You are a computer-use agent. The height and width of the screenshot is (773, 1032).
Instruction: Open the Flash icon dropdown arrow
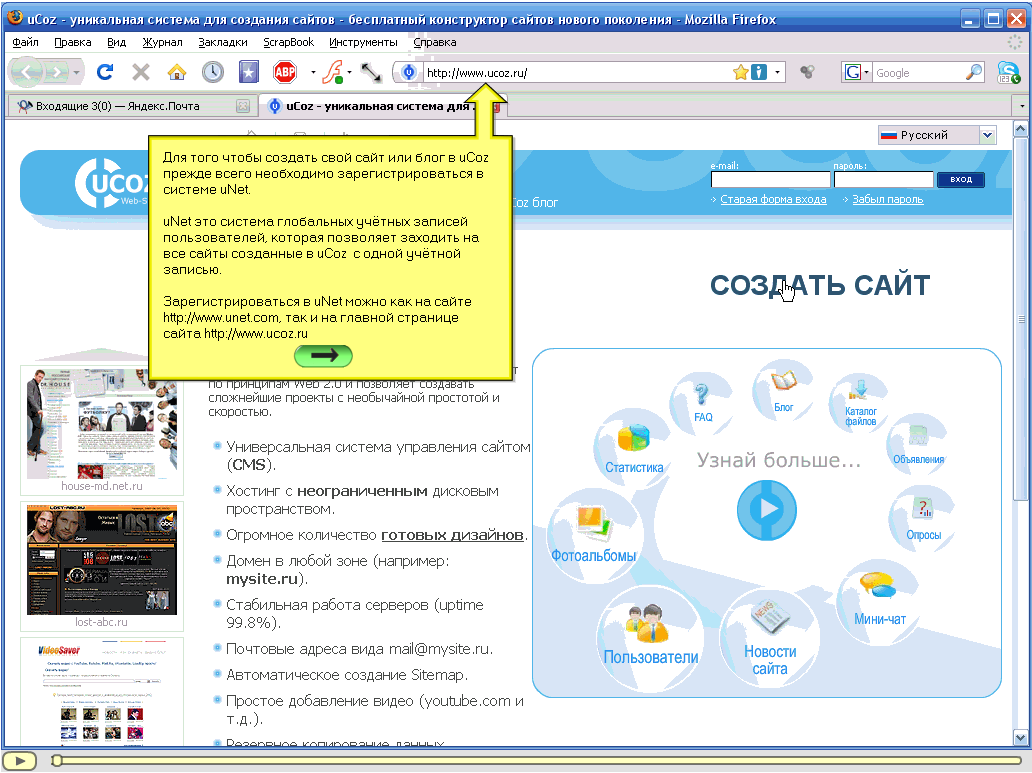point(349,72)
